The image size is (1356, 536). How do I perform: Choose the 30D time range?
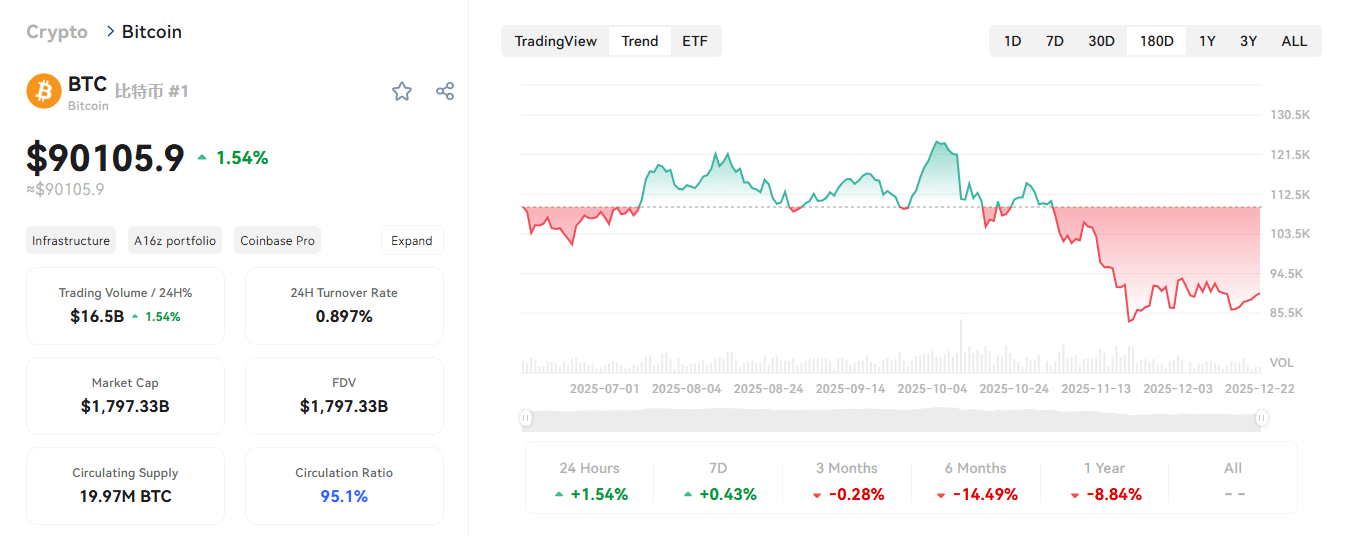pos(1101,41)
